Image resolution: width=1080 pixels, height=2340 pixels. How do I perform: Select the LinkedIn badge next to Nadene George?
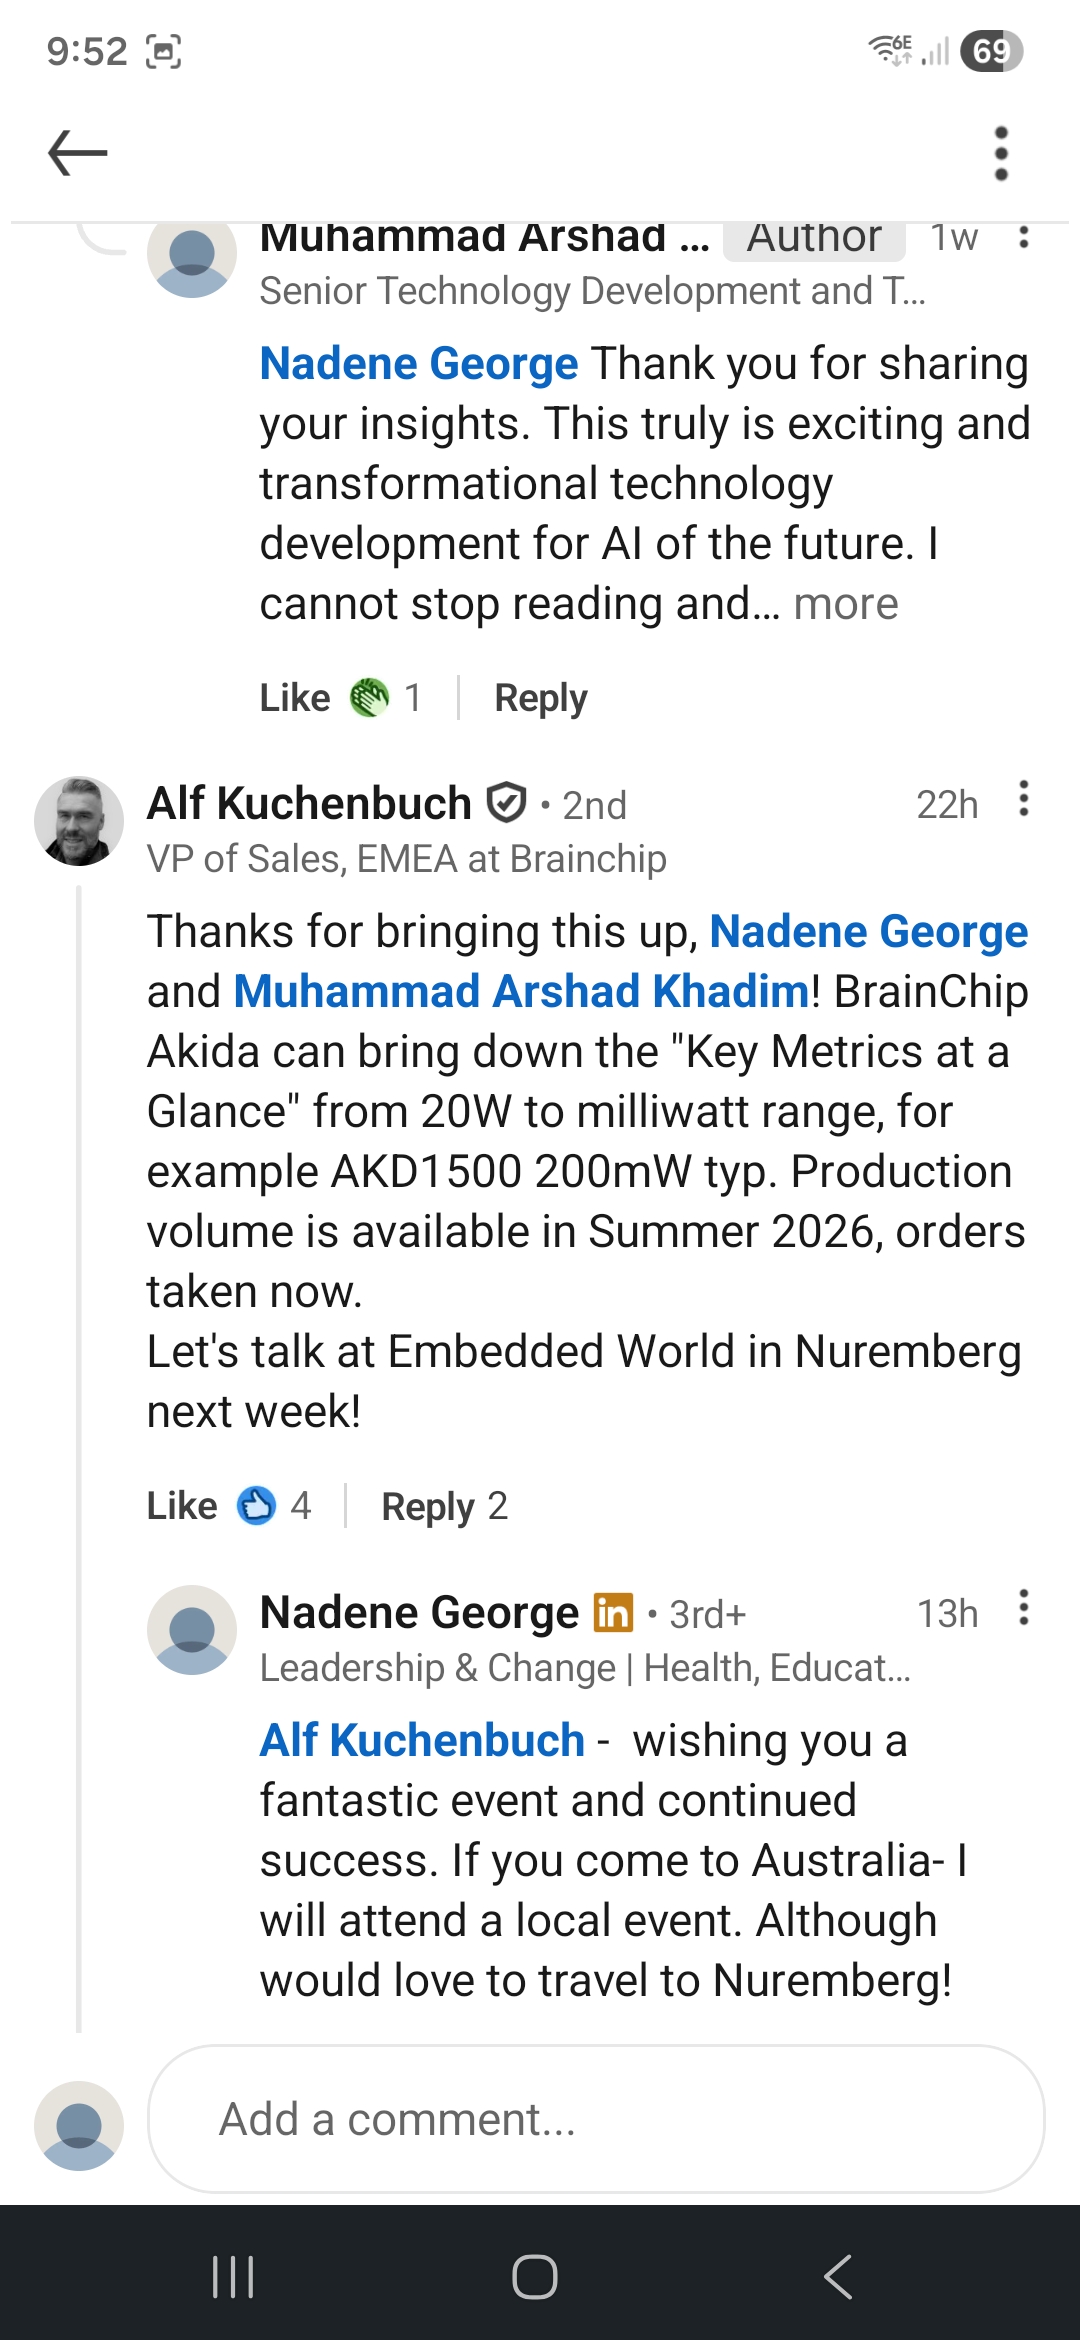[614, 1611]
